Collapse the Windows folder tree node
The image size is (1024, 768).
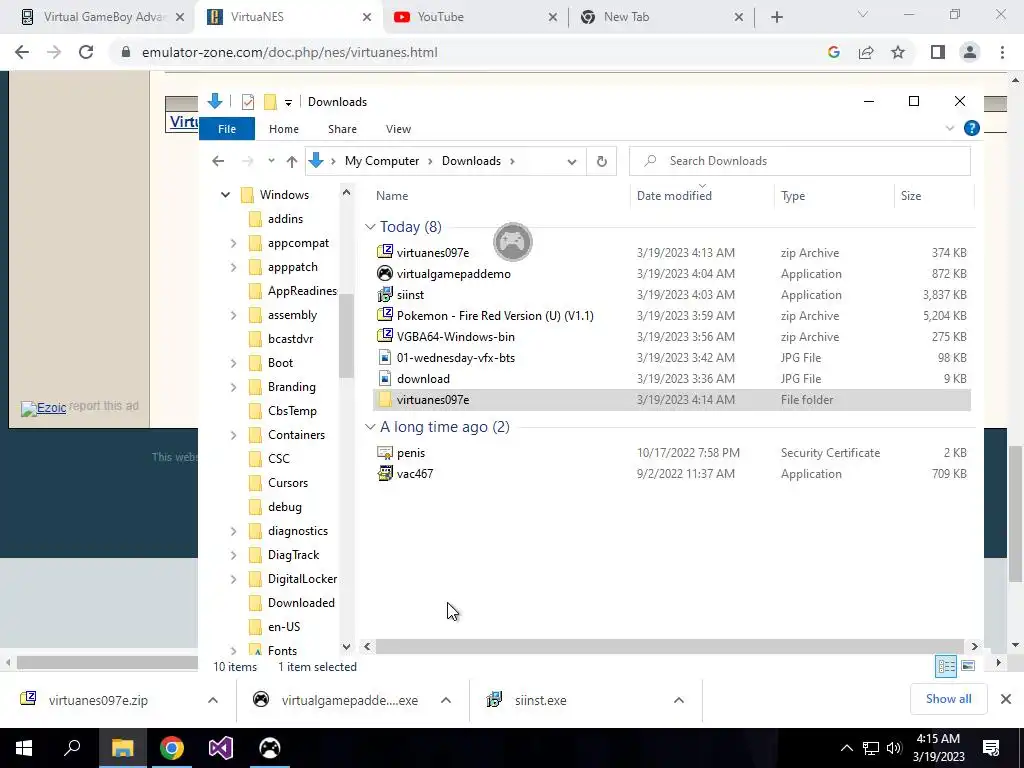click(x=225, y=195)
